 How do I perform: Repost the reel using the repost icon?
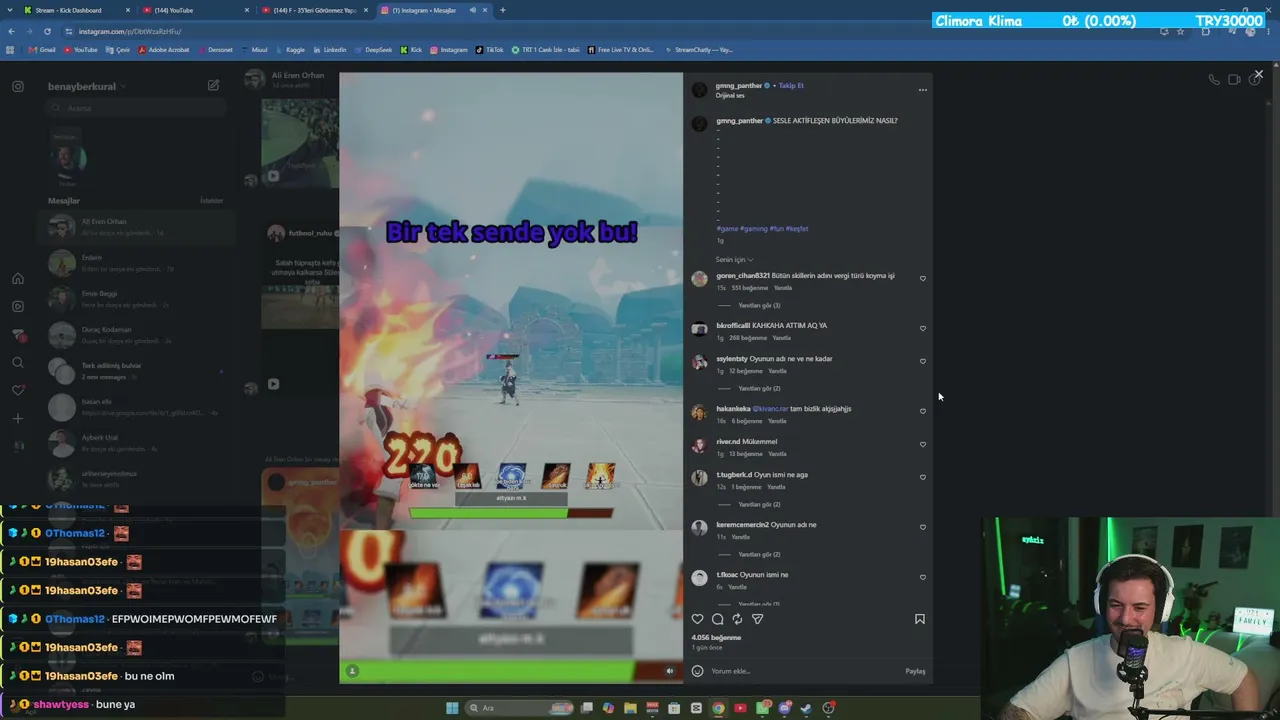[738, 619]
